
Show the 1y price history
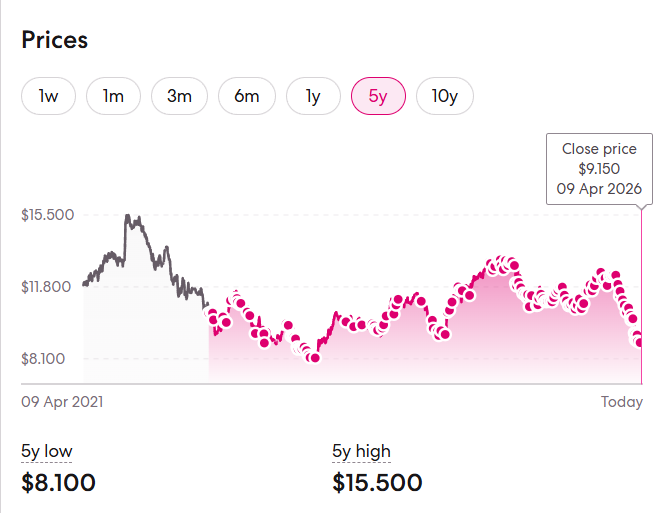[x=312, y=96]
